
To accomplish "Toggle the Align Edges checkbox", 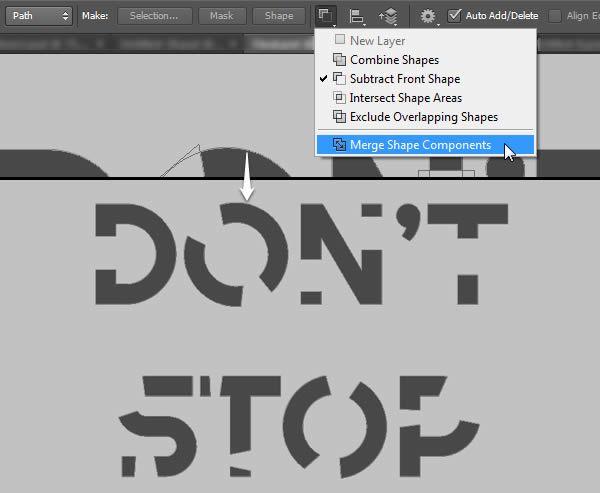I will point(555,16).
